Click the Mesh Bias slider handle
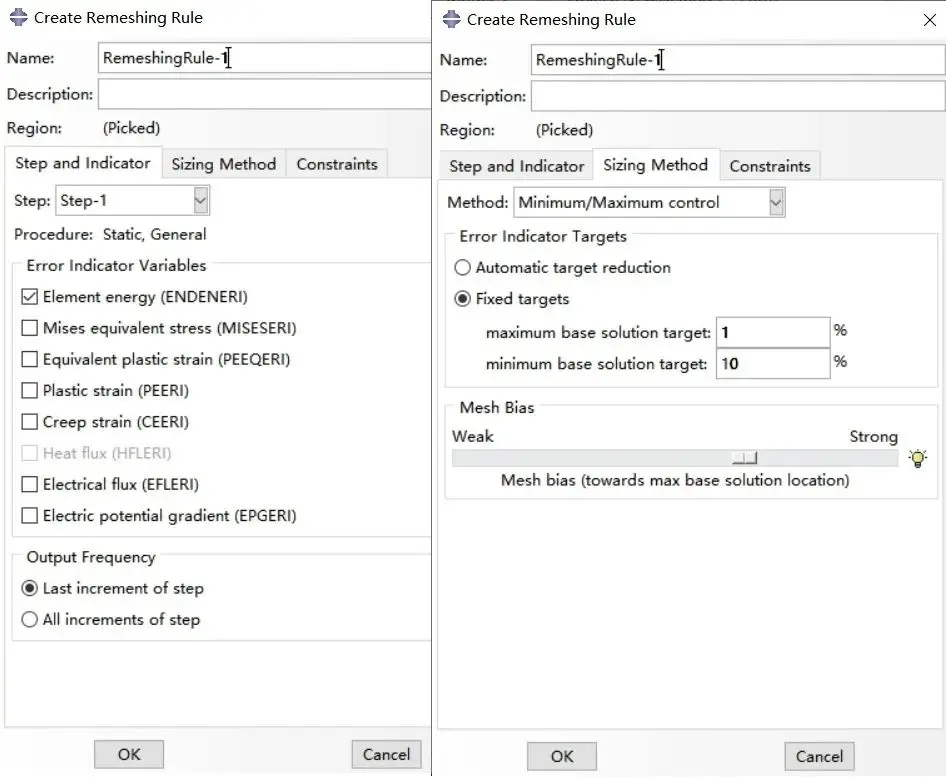 pyautogui.click(x=744, y=458)
